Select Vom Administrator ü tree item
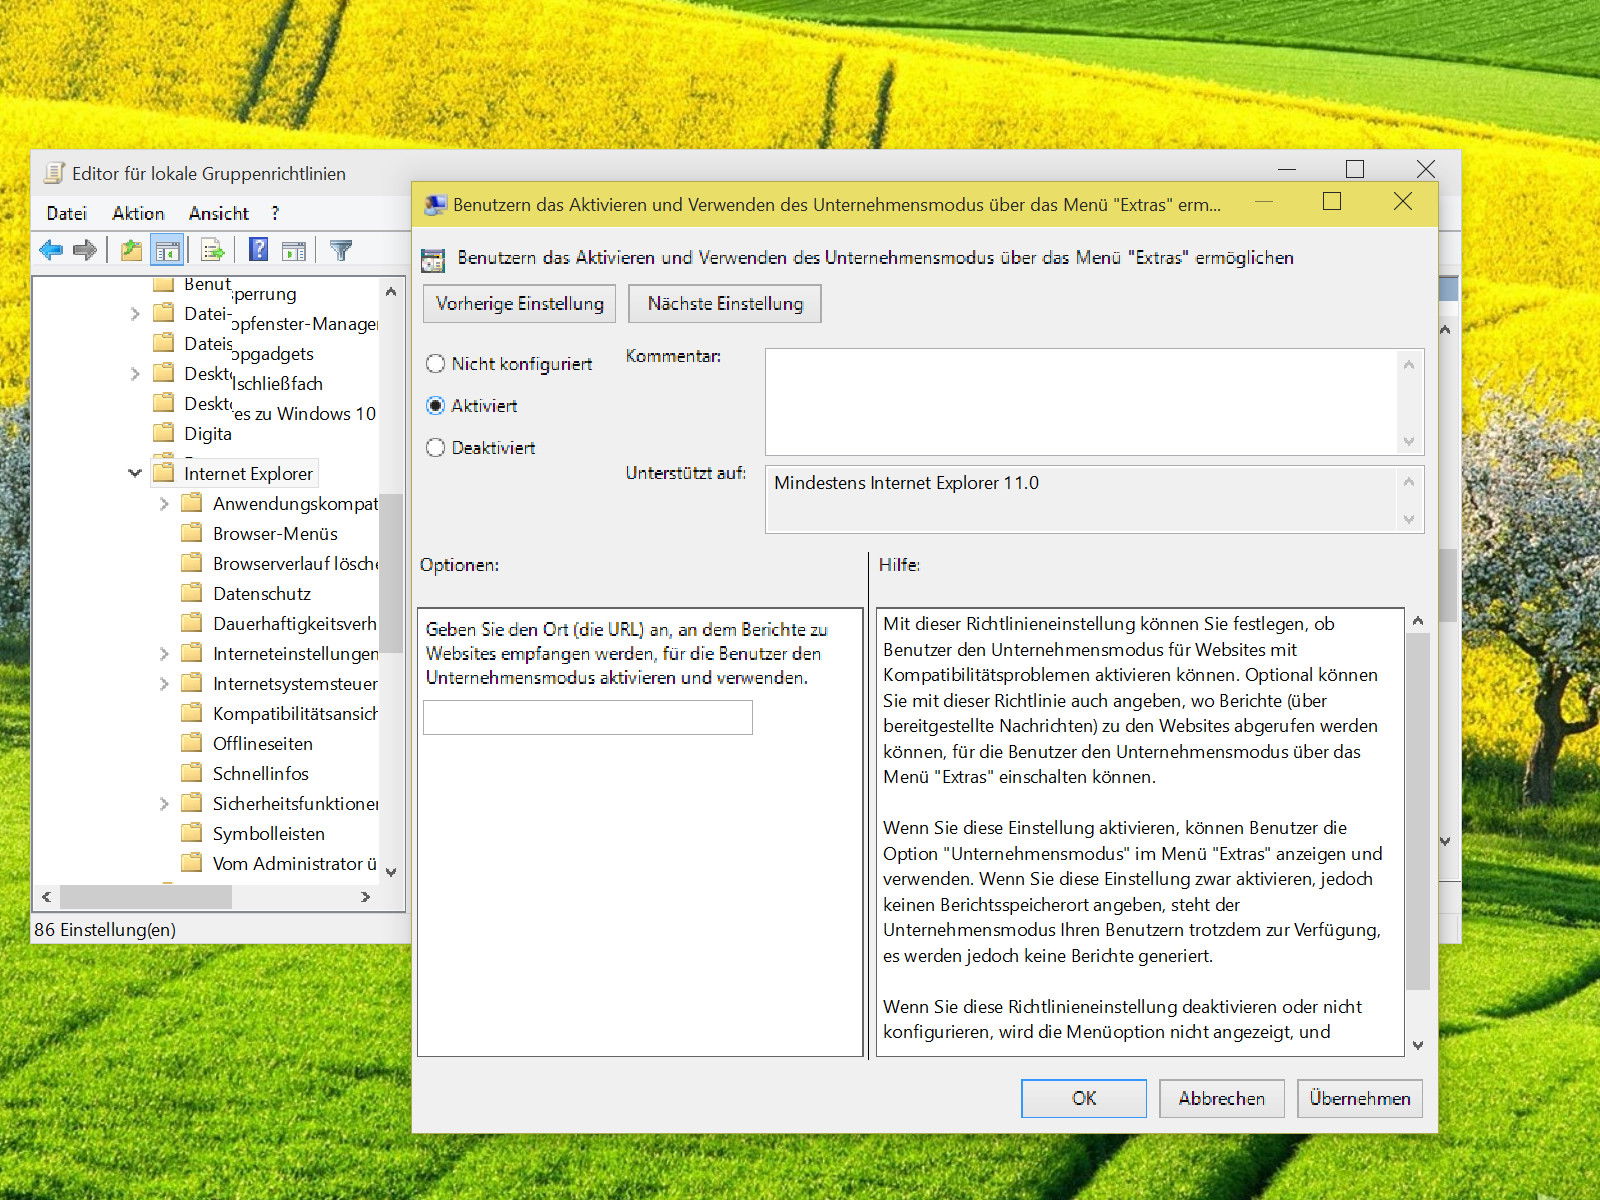The height and width of the screenshot is (1200, 1600). tap(295, 863)
